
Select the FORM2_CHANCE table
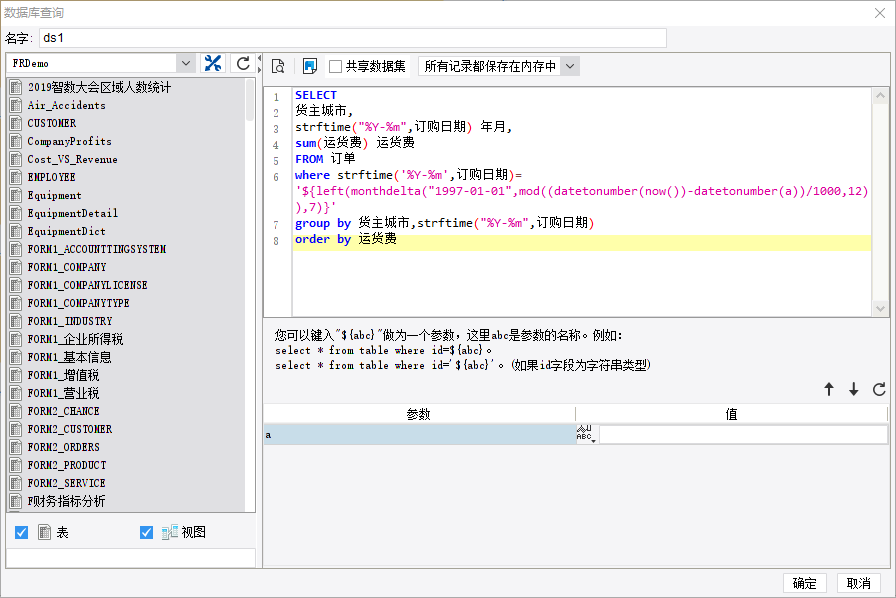[x=63, y=411]
